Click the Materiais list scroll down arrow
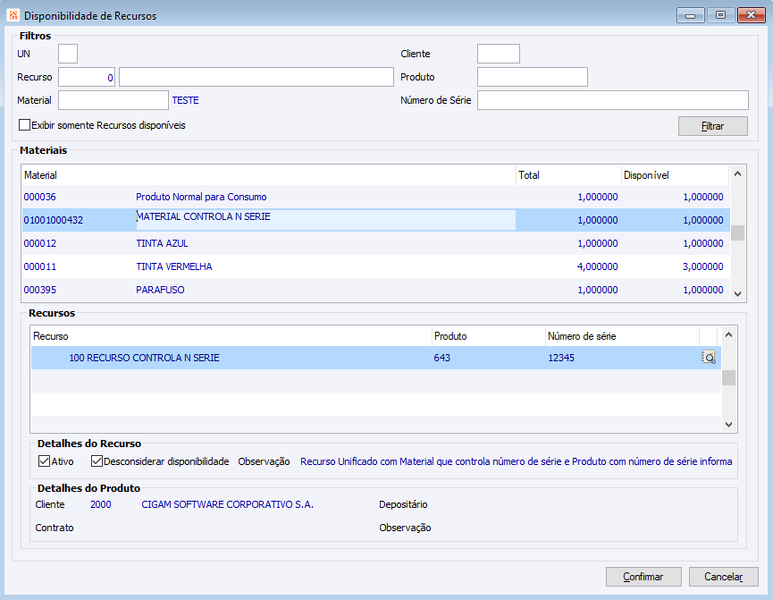Screen dimensions: 773x600 [x=738, y=294]
